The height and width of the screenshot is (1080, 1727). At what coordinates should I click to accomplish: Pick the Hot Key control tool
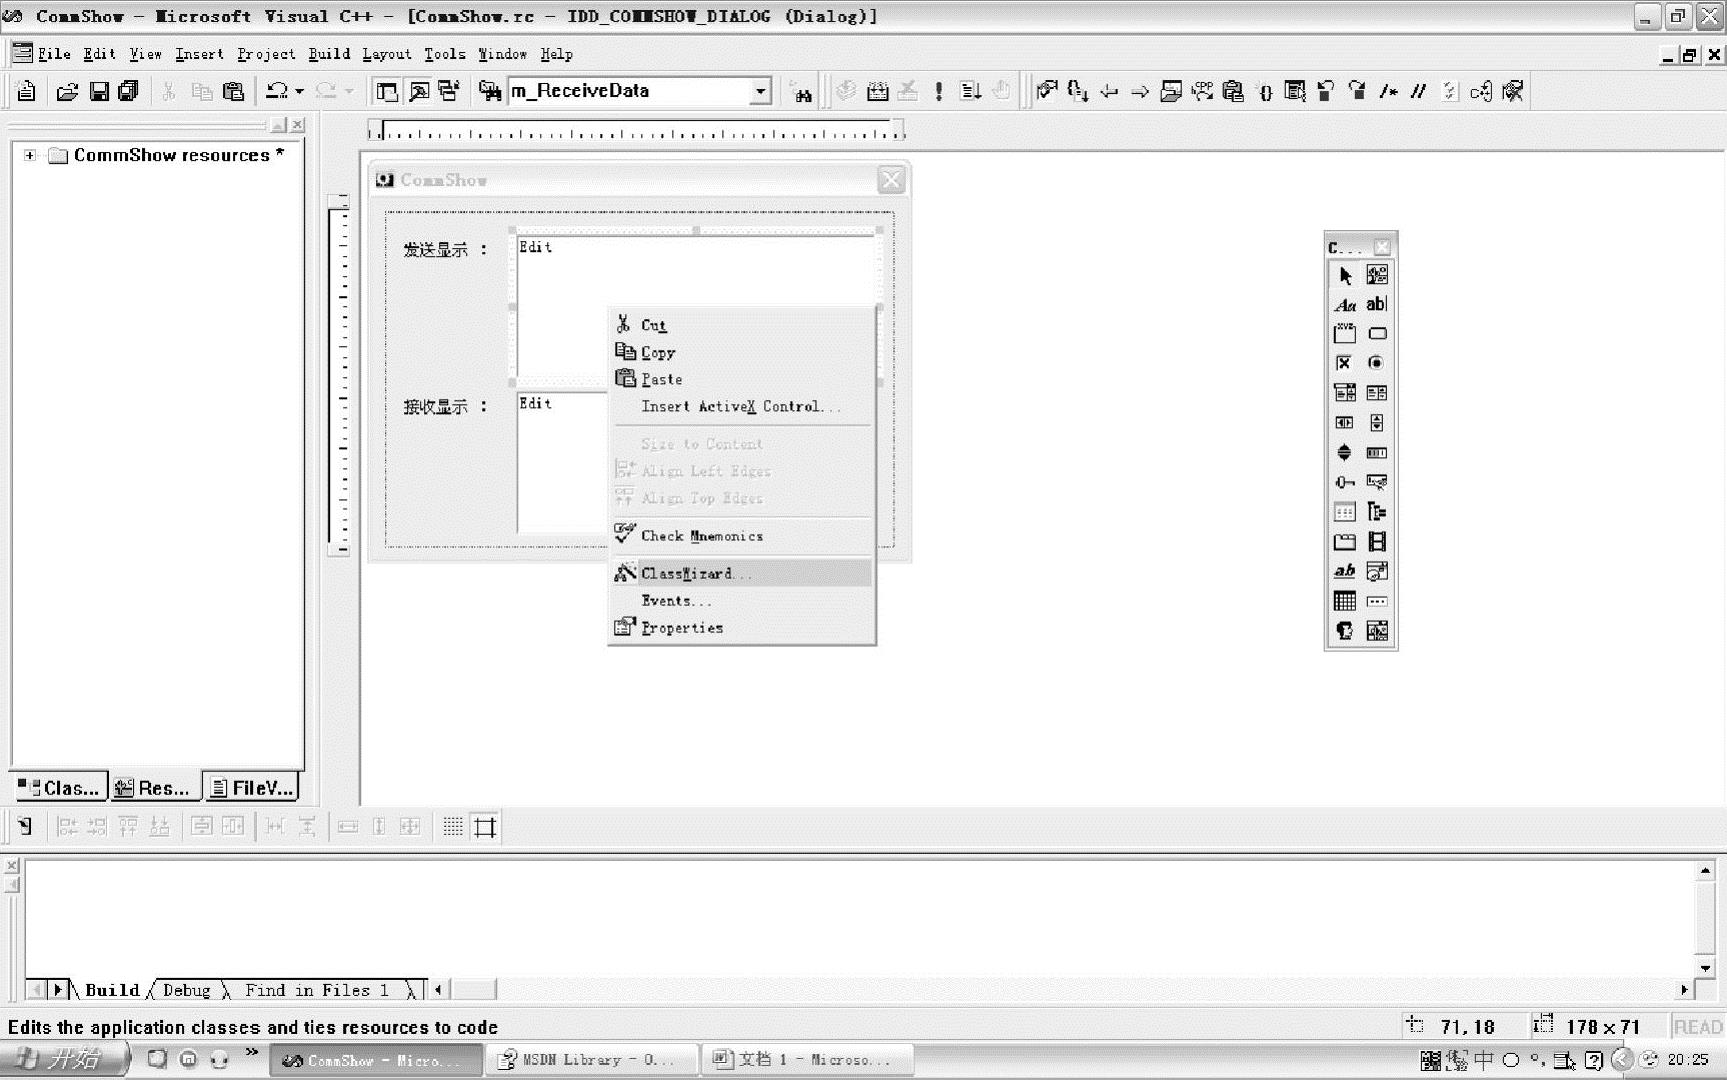coord(1377,483)
